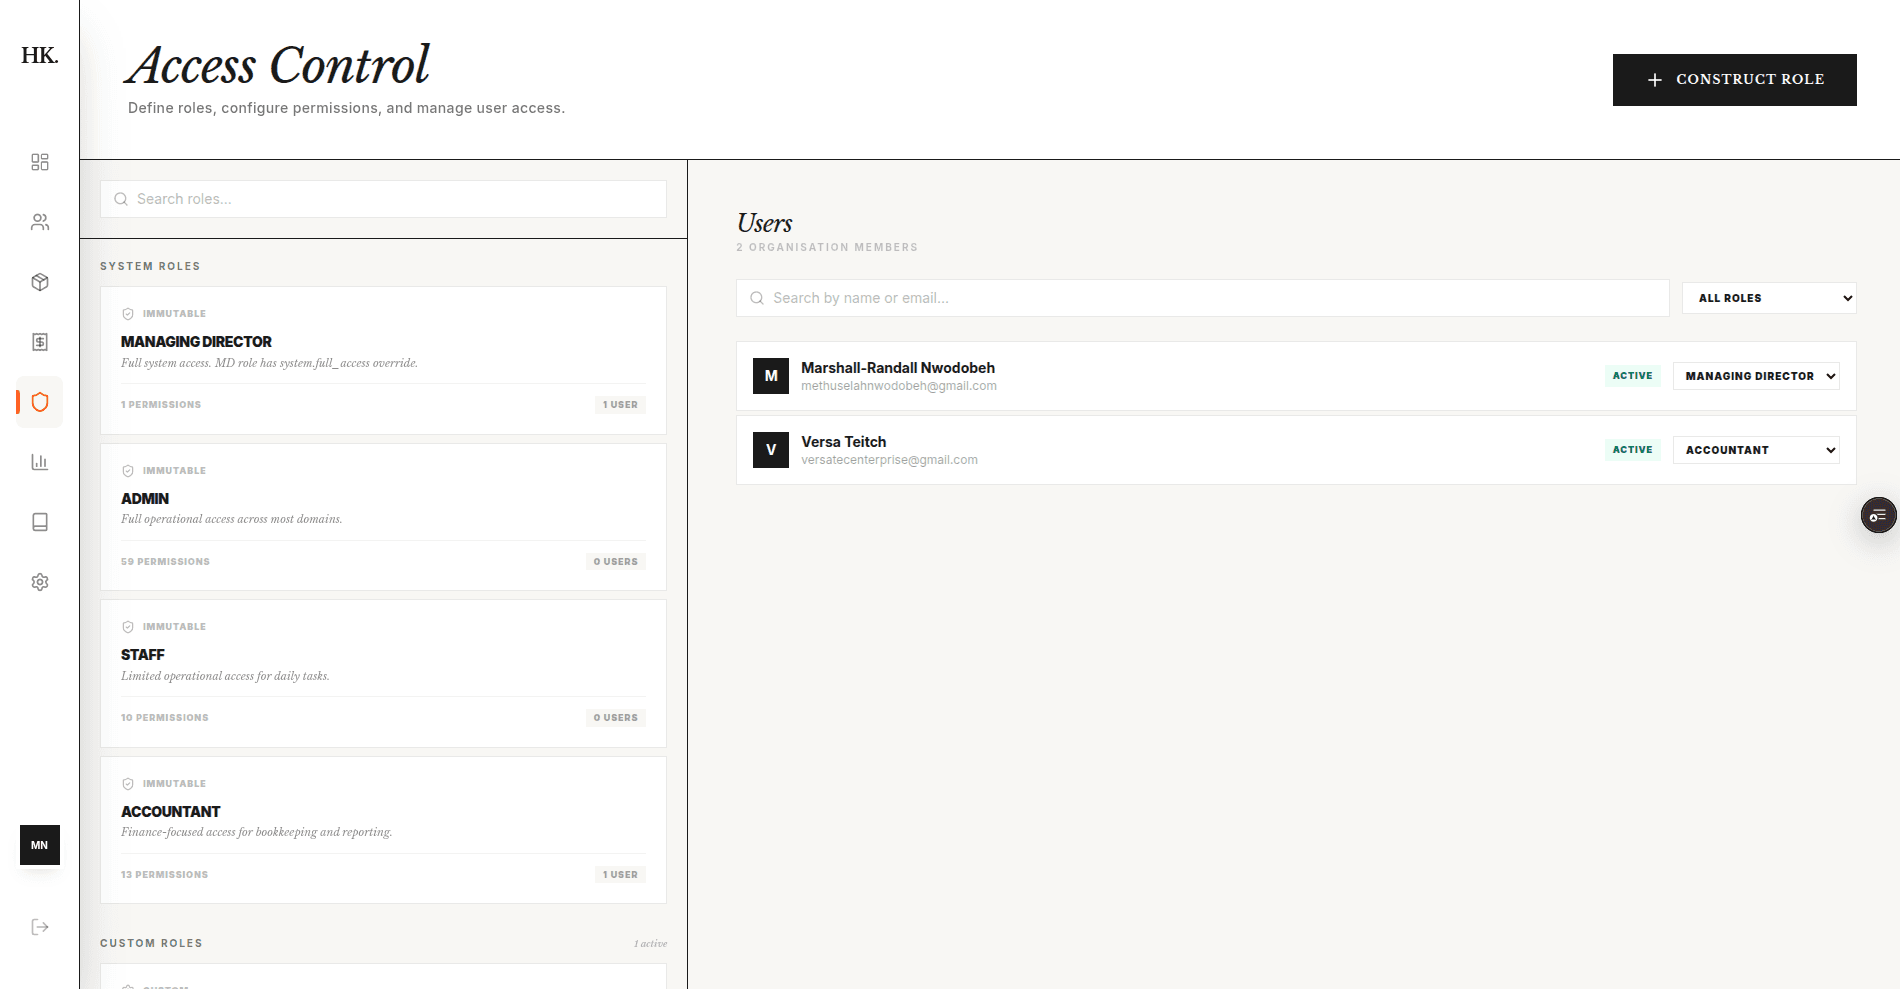Select the Staff role card
This screenshot has width=1900, height=989.
coord(383,673)
